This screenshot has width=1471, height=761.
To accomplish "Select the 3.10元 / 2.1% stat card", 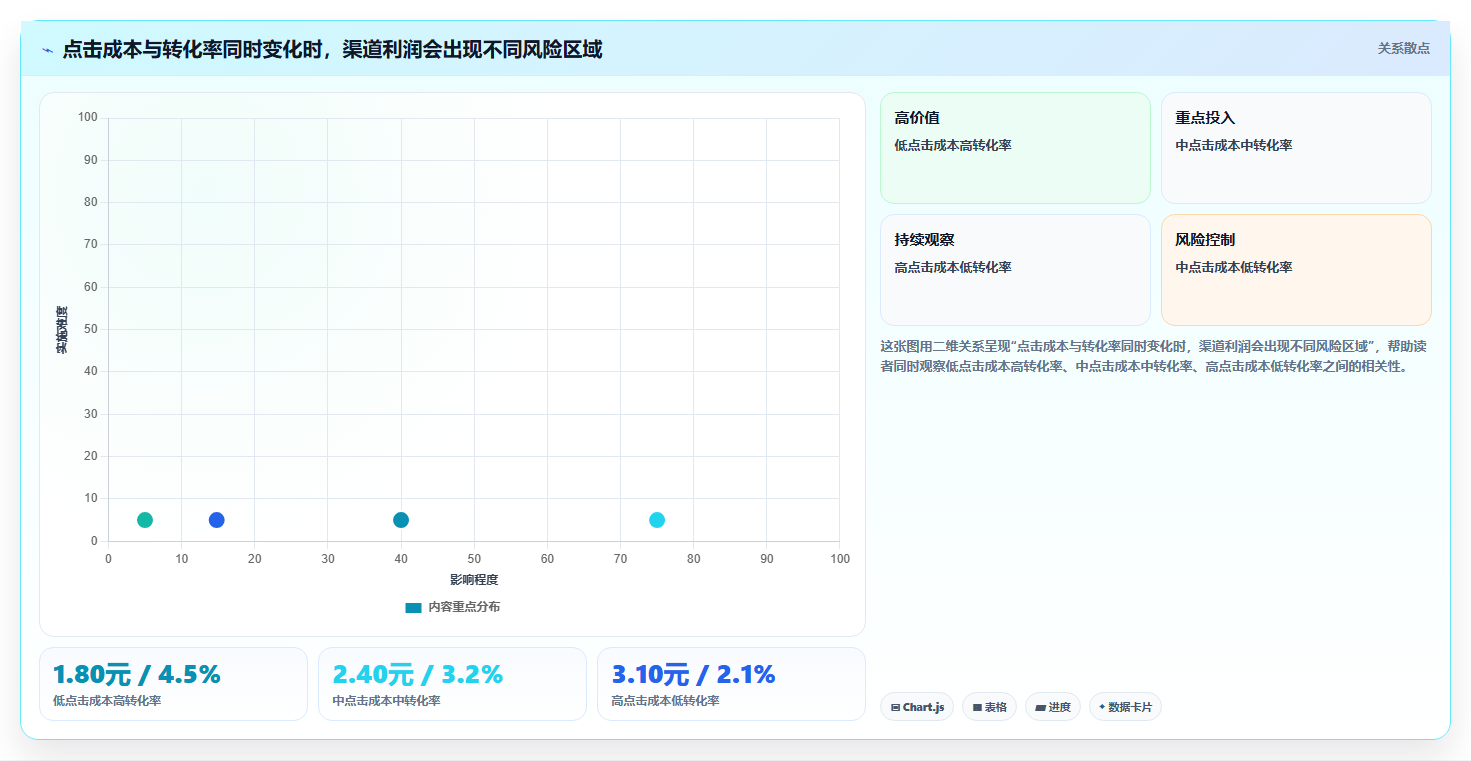I will [x=731, y=684].
